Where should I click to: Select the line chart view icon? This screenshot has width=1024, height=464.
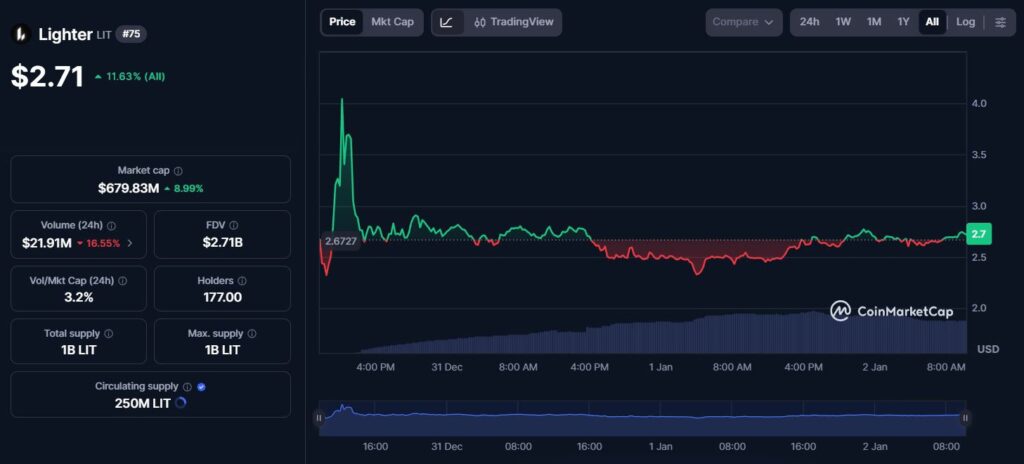click(447, 22)
